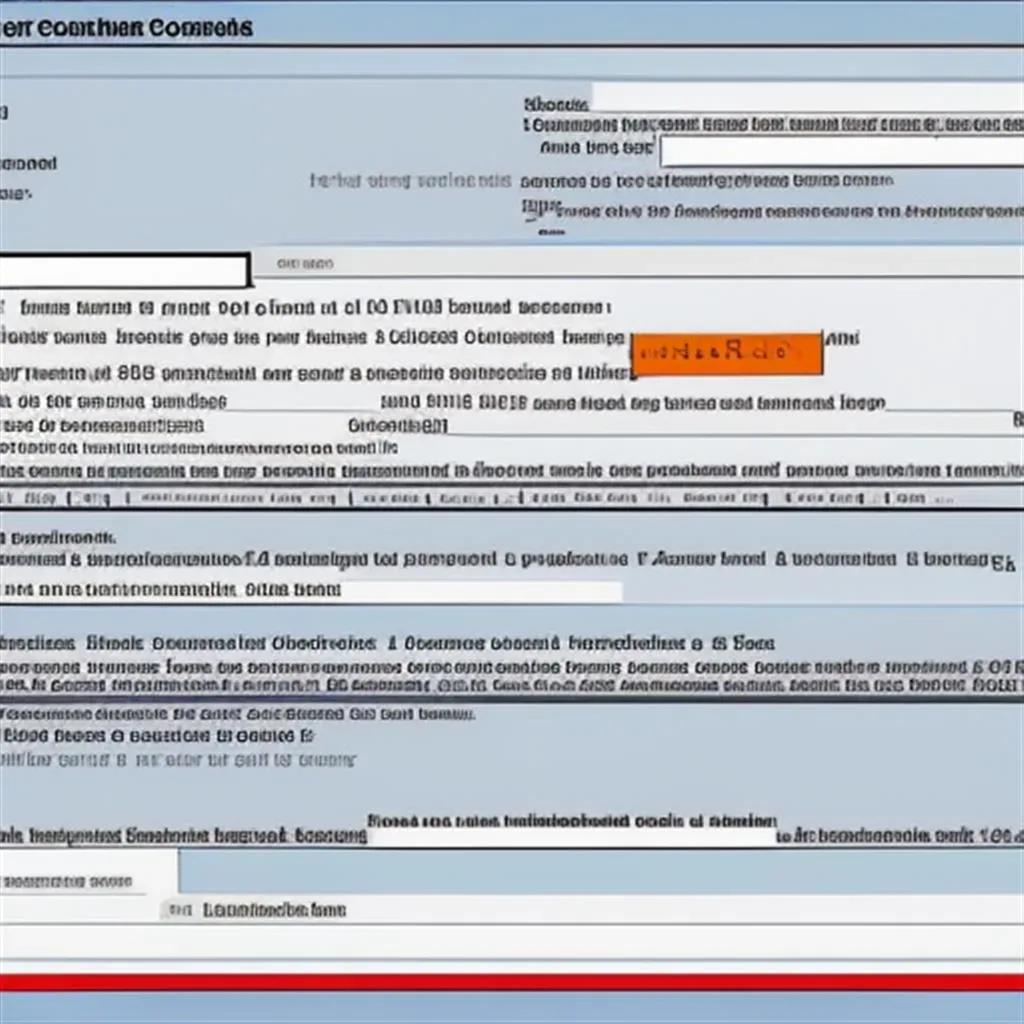Click the underlined field left of the center line

point(300,402)
